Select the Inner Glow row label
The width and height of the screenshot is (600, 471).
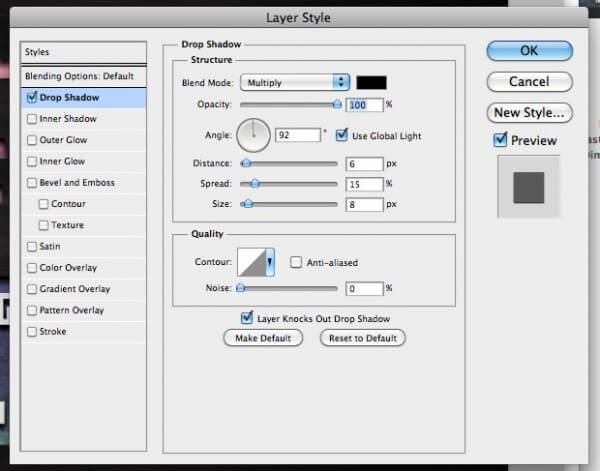62,161
